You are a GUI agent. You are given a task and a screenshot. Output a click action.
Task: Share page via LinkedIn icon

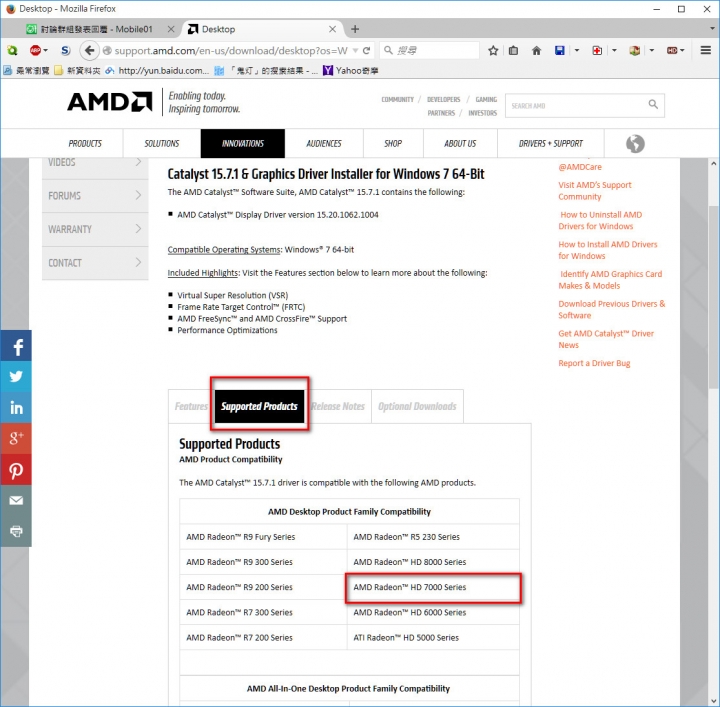click(x=16, y=408)
